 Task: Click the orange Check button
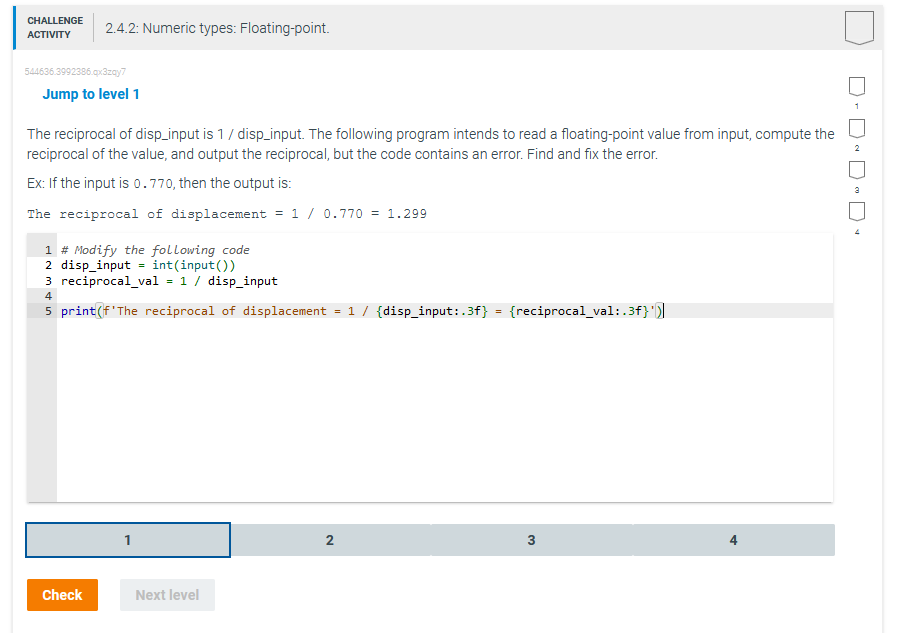pos(62,595)
